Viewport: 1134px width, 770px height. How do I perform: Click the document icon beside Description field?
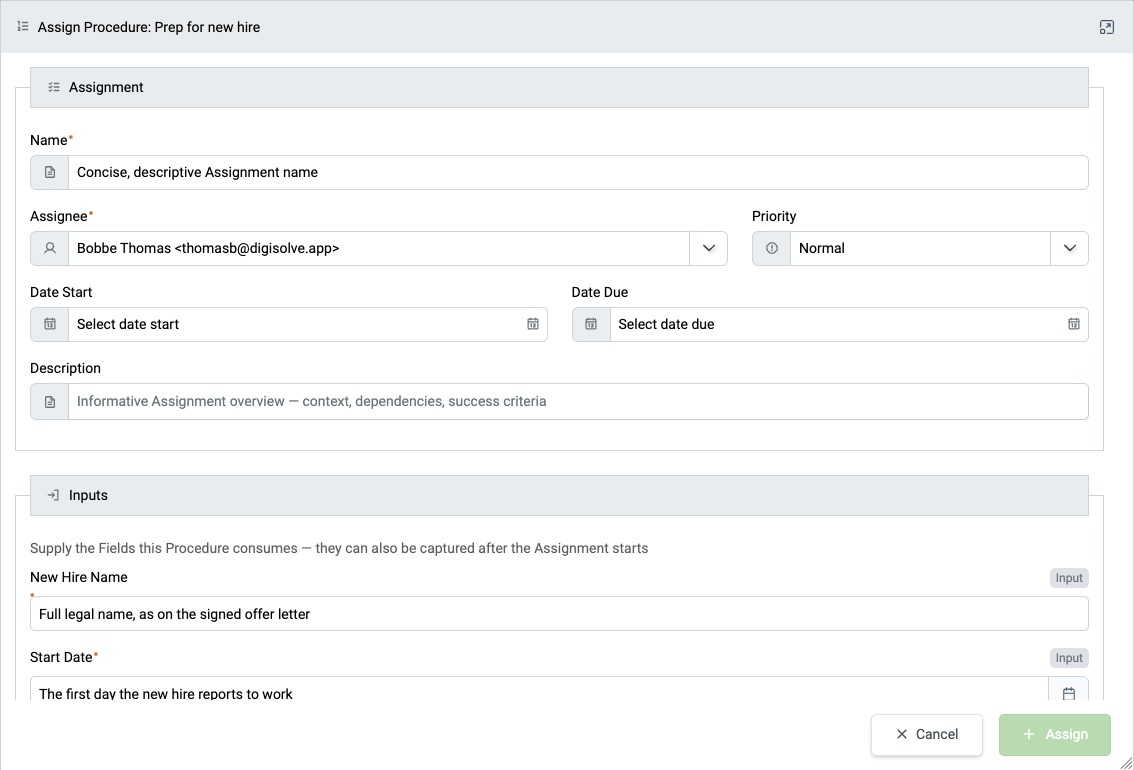50,402
